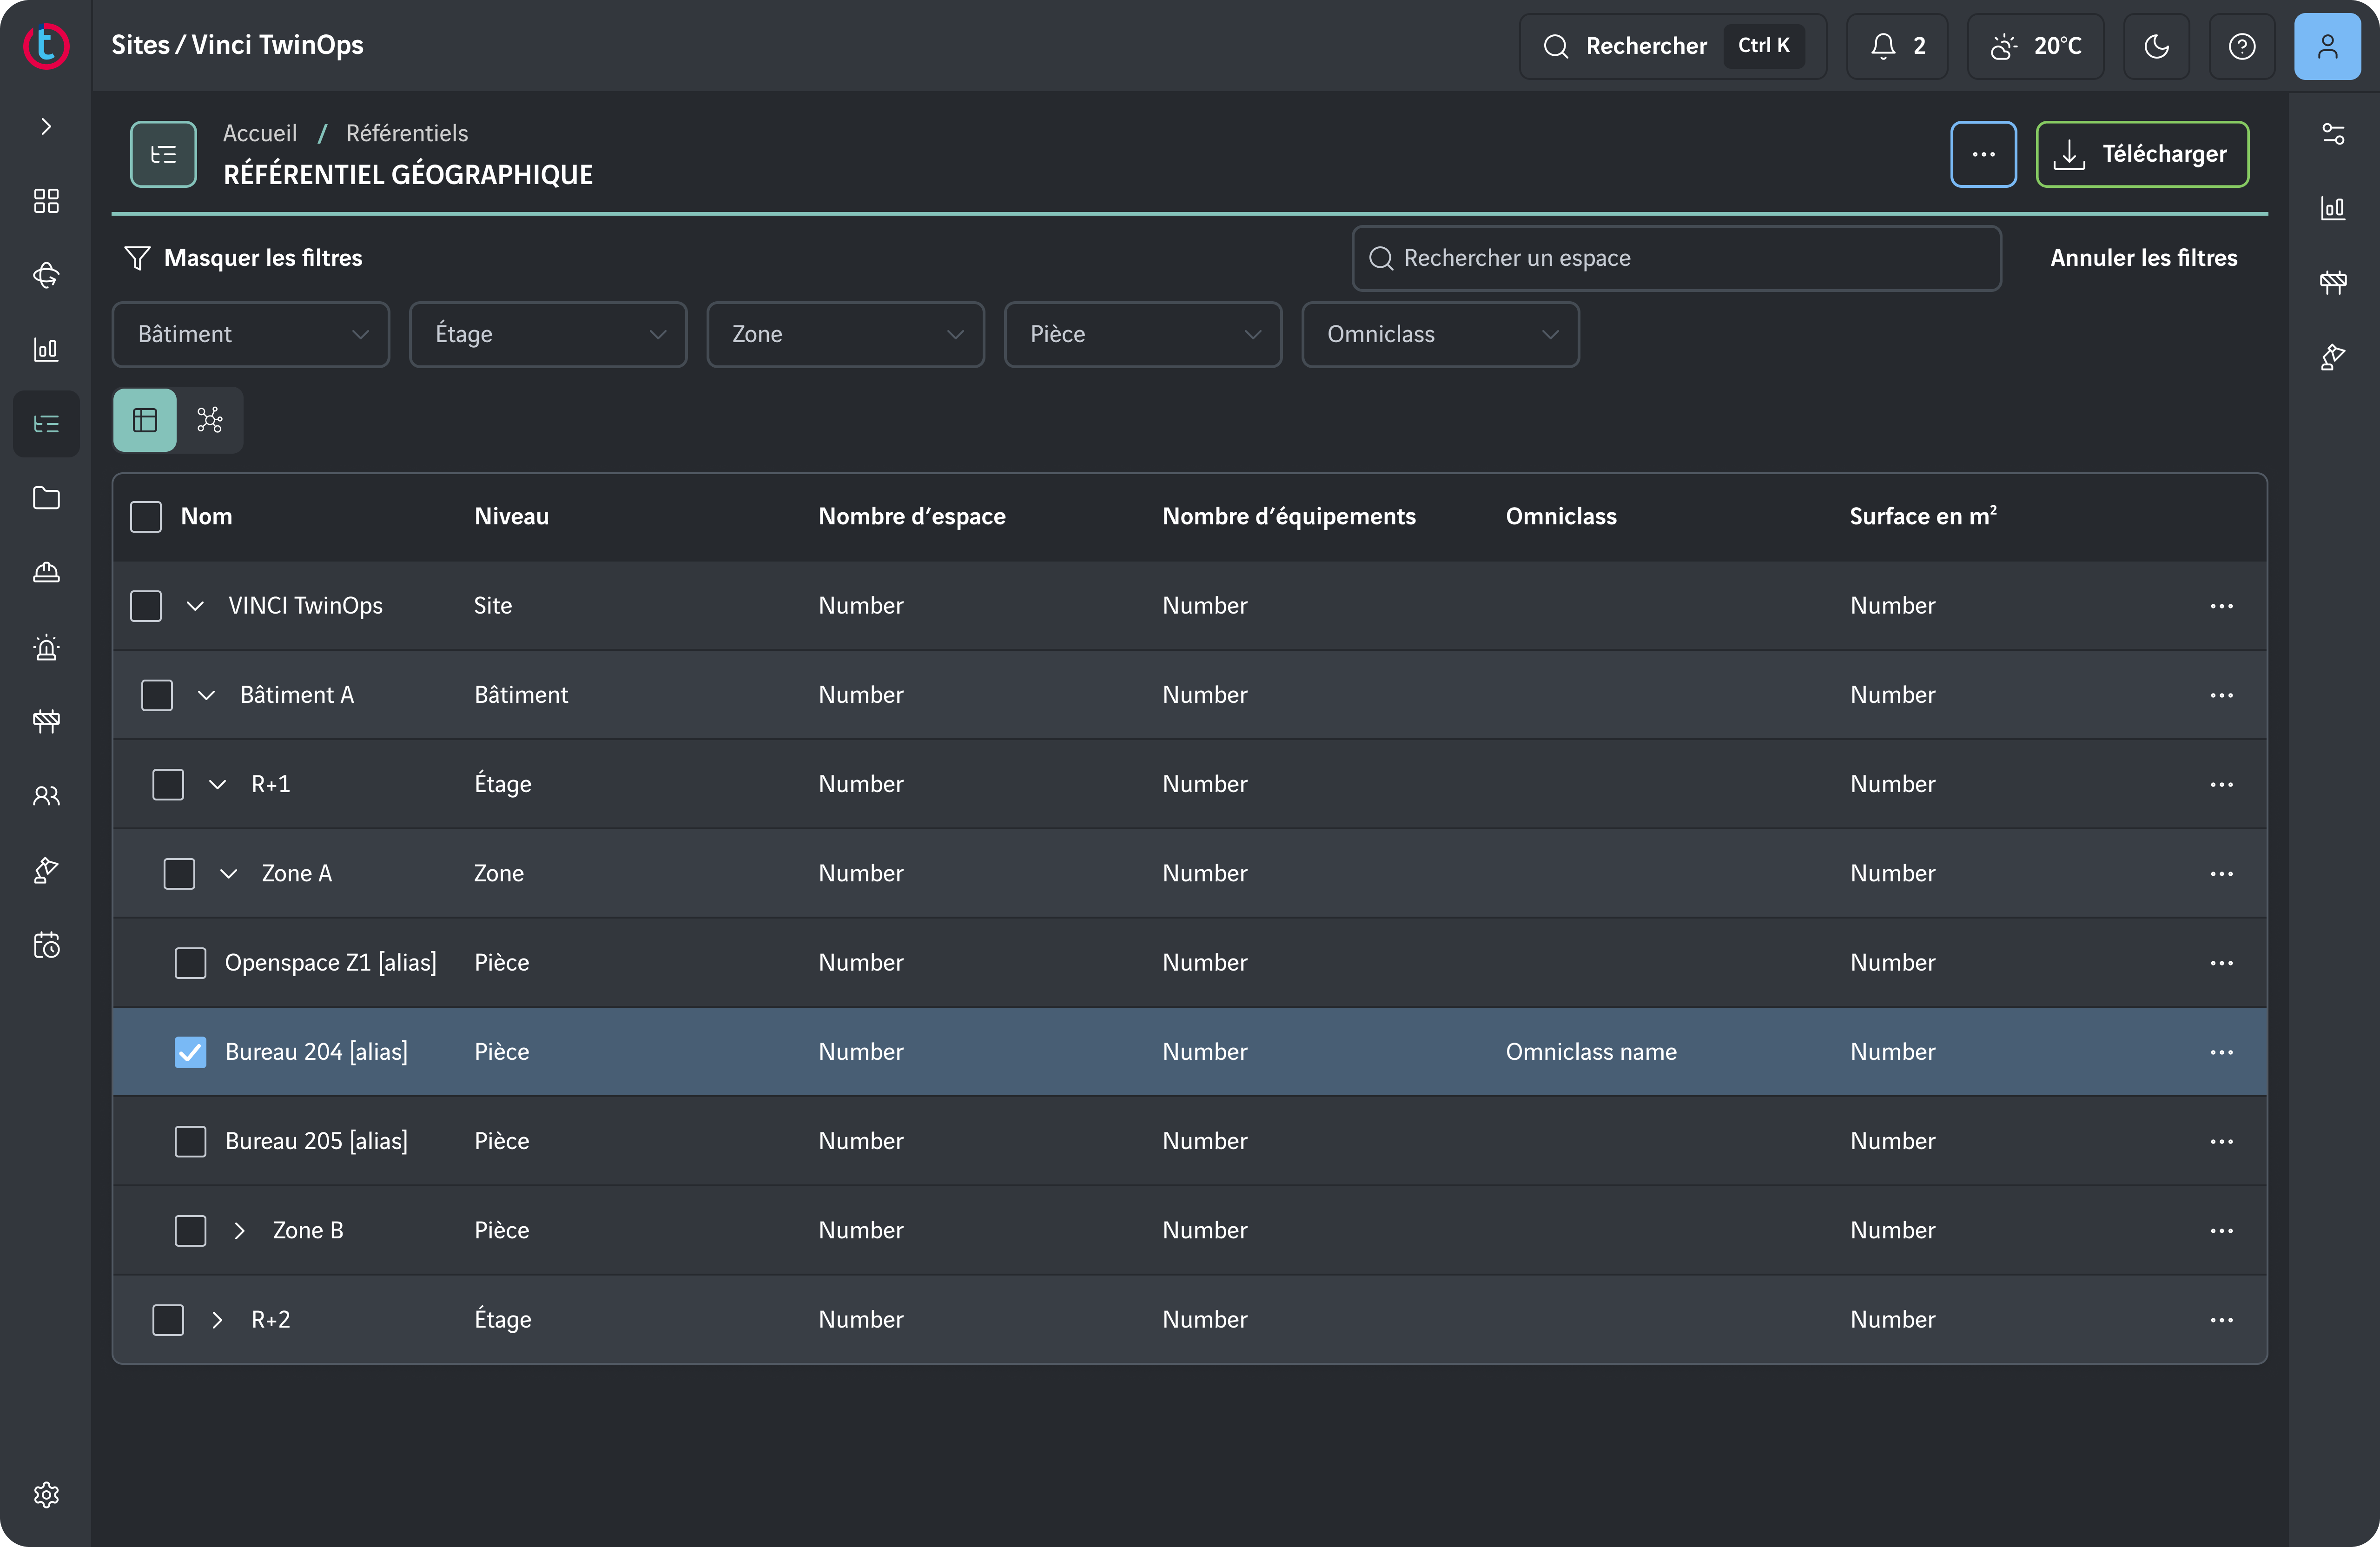Open the Omniclass filter dropdown
The height and width of the screenshot is (1547, 2380).
pos(1440,334)
